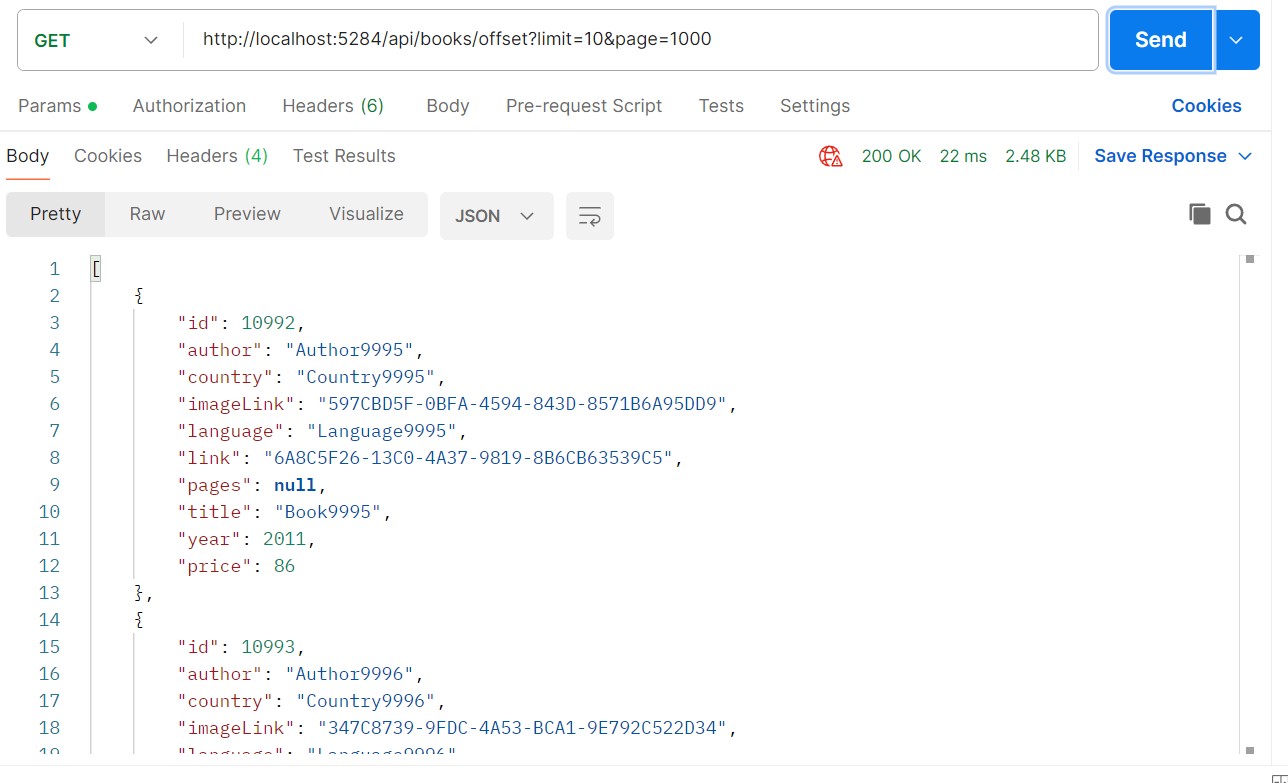1288x783 pixels.
Task: Click the "Country9996" value
Action: coord(366,701)
